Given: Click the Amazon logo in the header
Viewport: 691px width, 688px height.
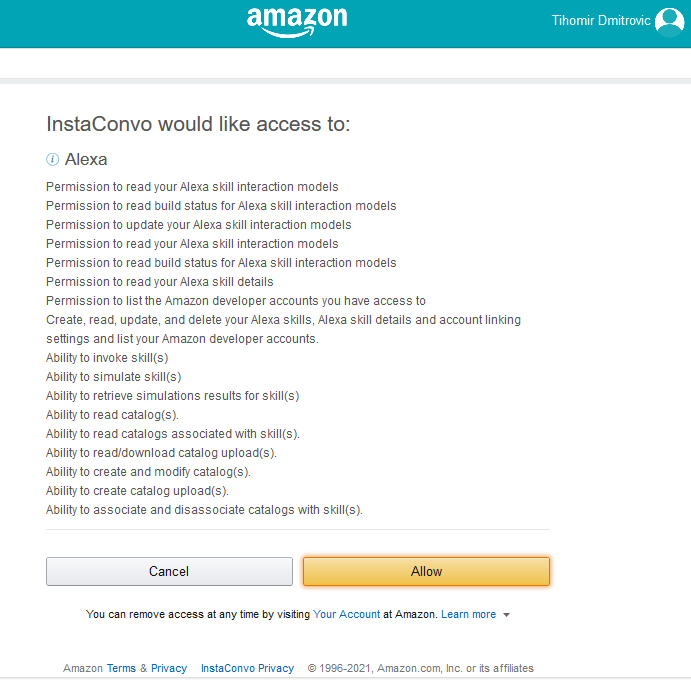Looking at the screenshot, I should coord(297,22).
